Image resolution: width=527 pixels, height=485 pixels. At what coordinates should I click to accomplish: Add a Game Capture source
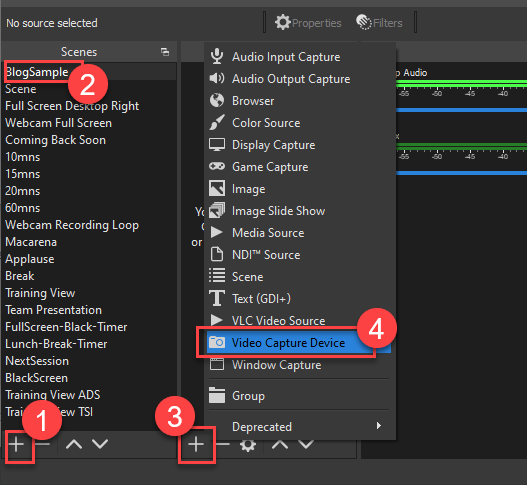(x=299, y=167)
